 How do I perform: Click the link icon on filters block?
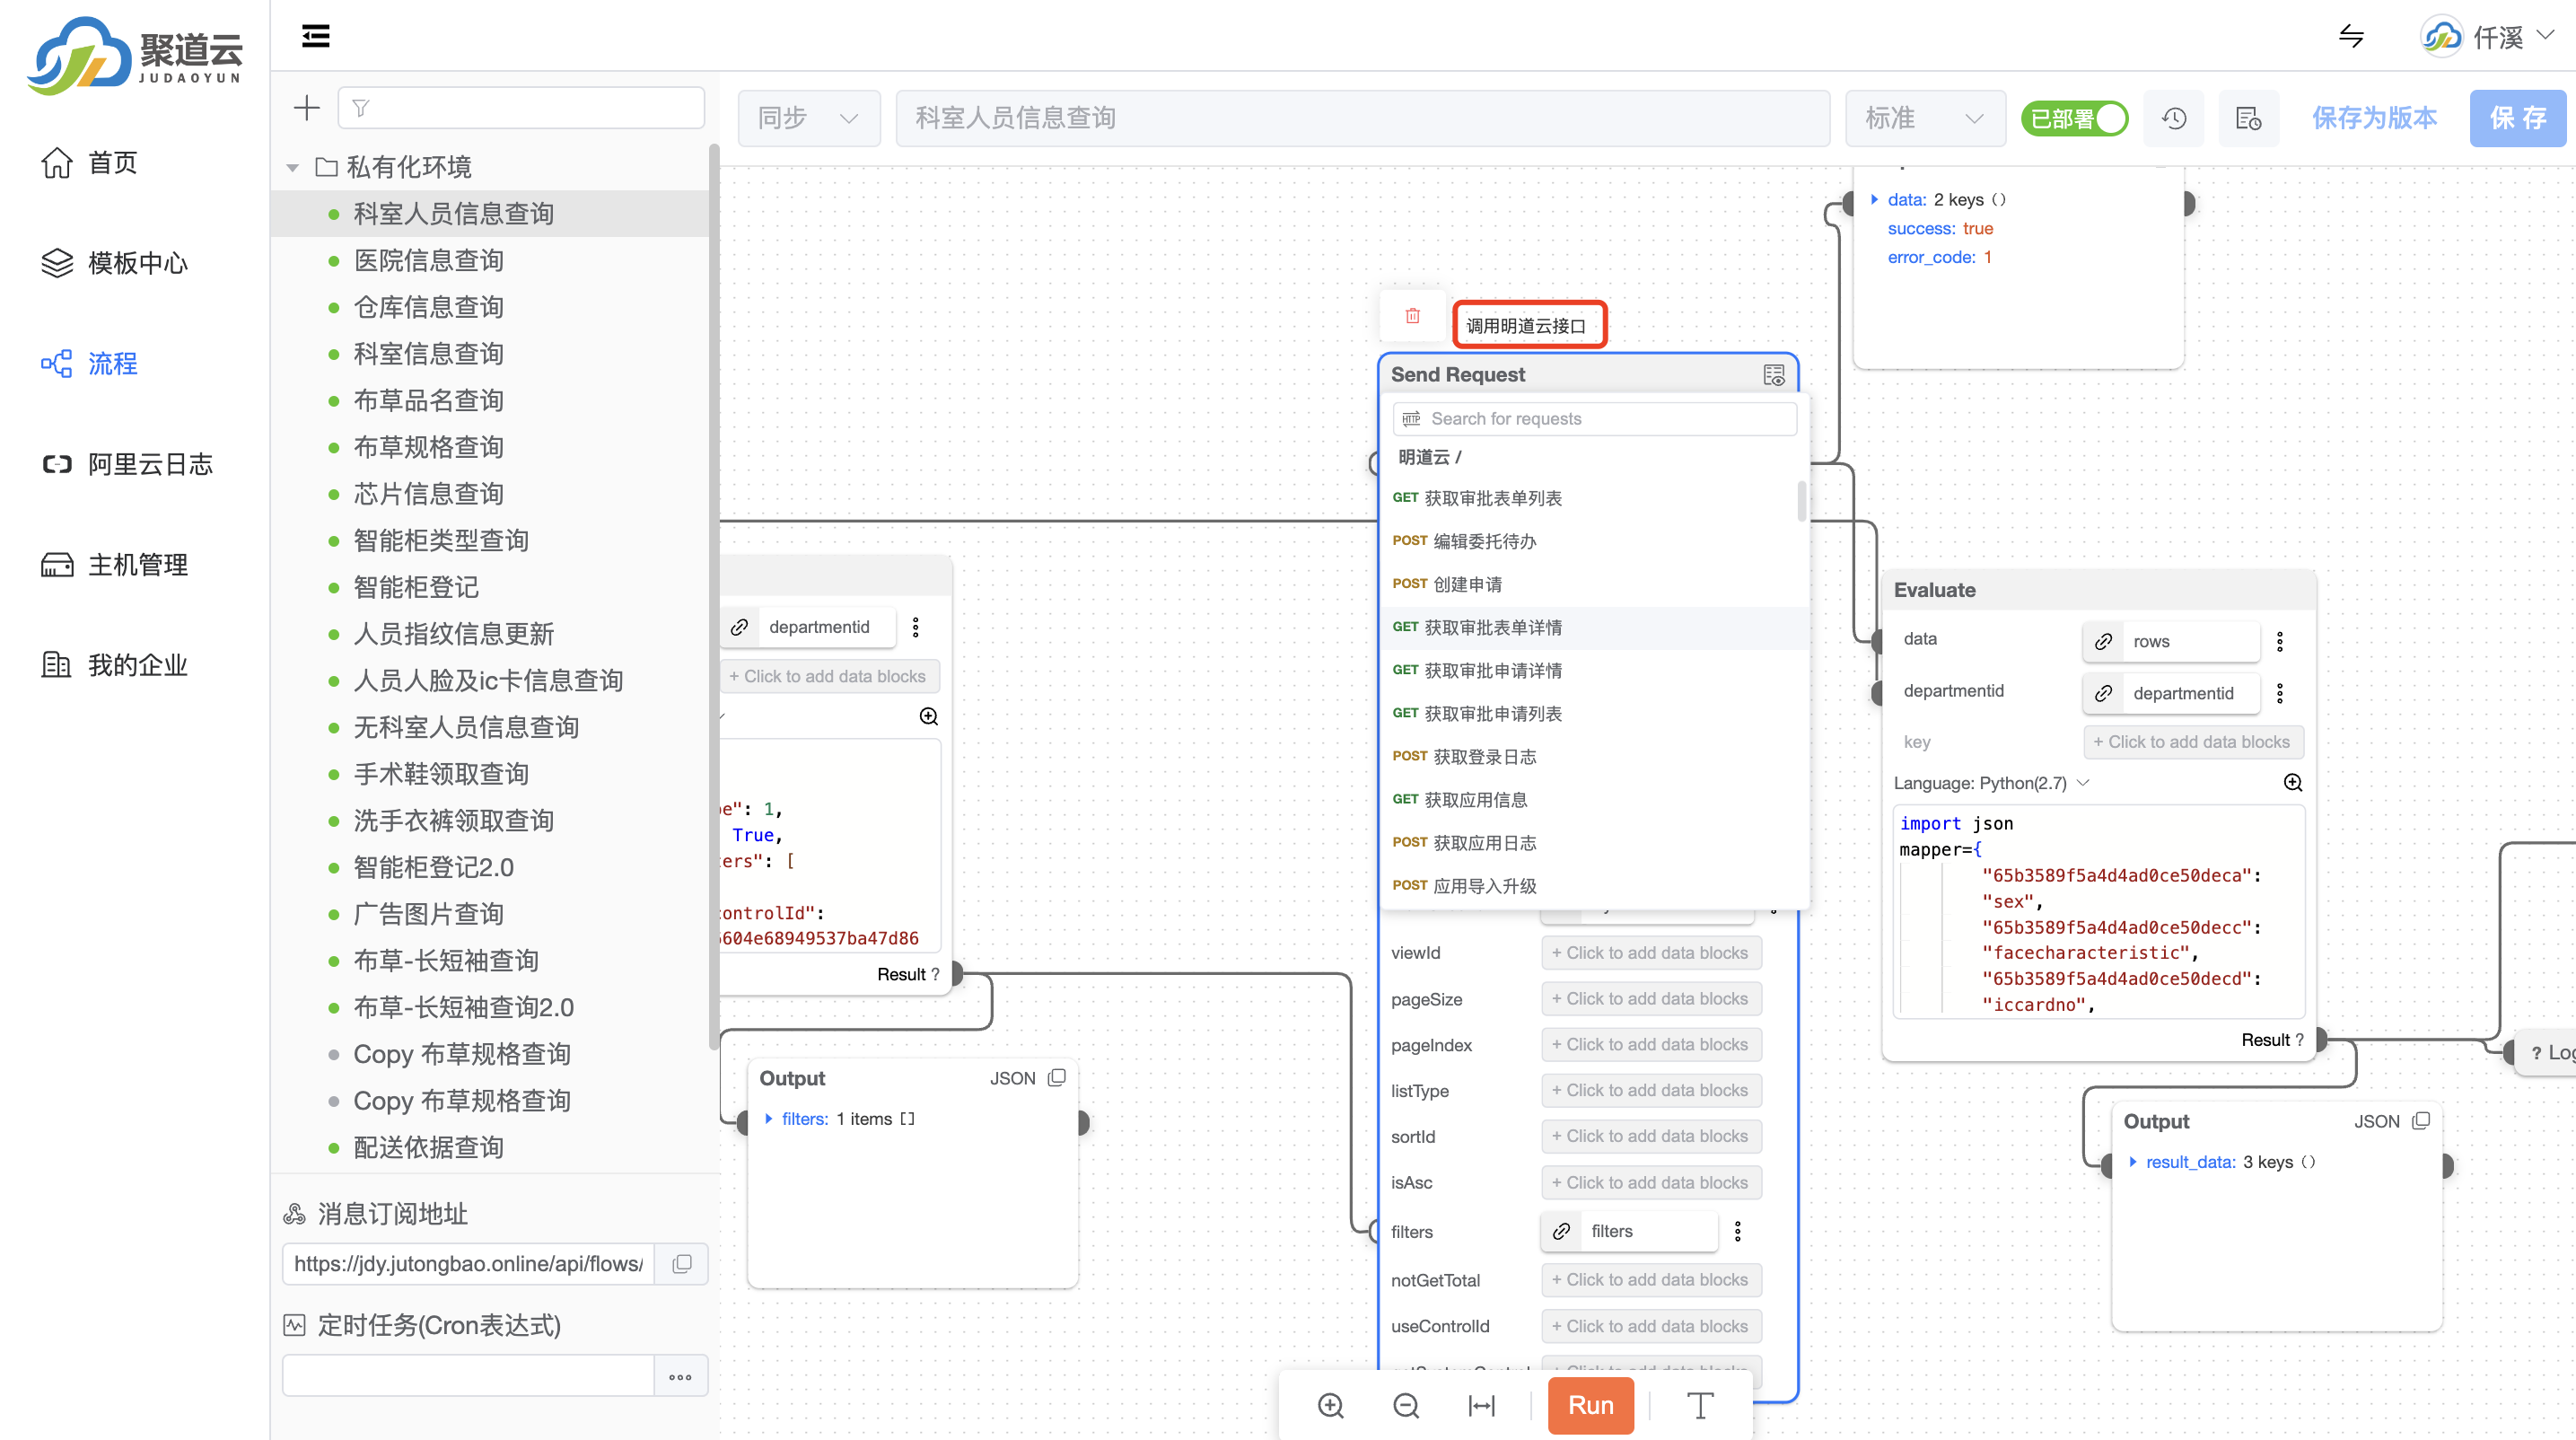[x=1561, y=1231]
